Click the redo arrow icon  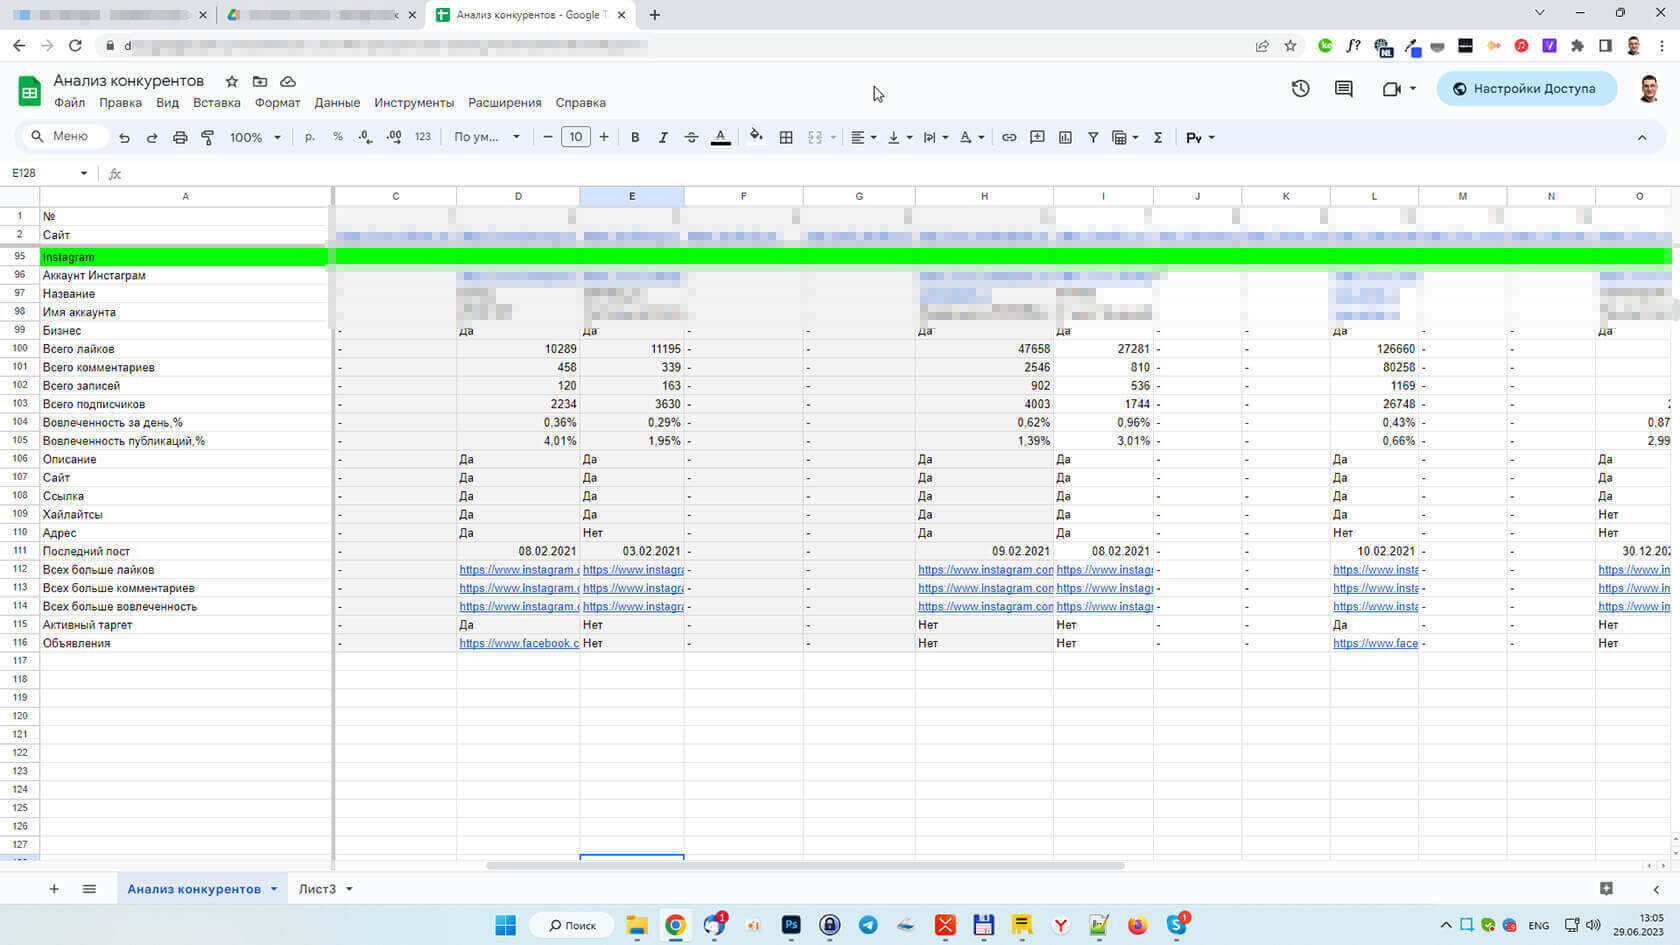[152, 138]
